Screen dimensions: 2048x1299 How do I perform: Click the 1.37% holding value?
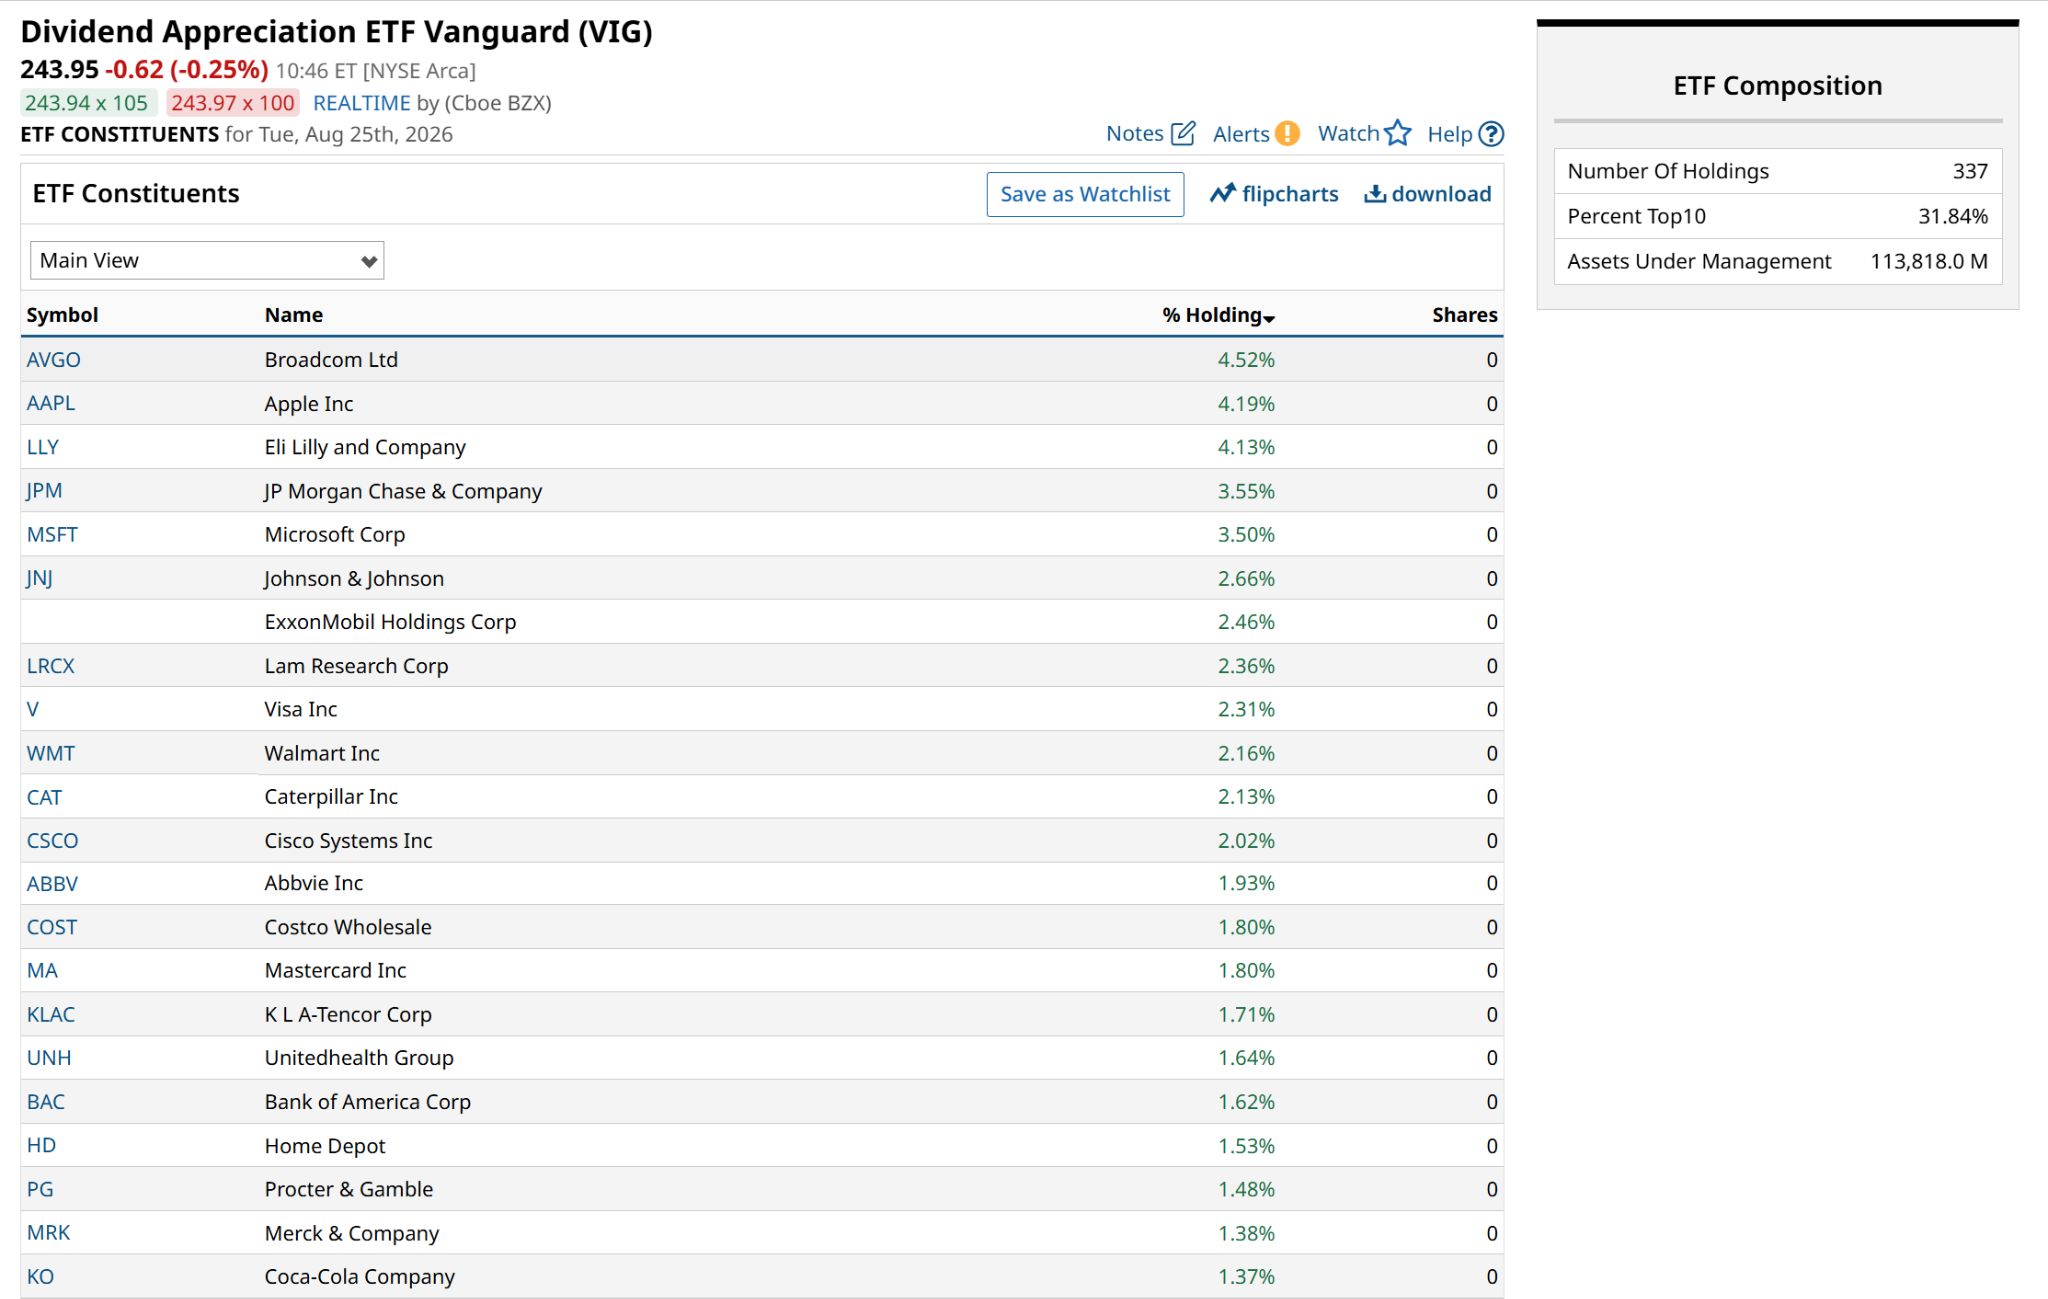click(x=1246, y=1277)
